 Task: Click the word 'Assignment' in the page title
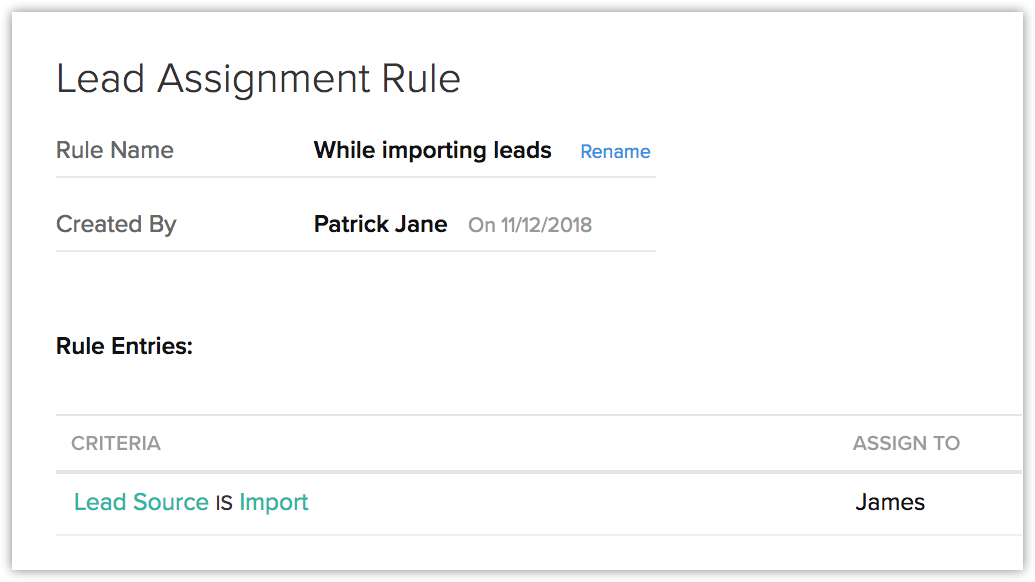pyautogui.click(x=258, y=79)
